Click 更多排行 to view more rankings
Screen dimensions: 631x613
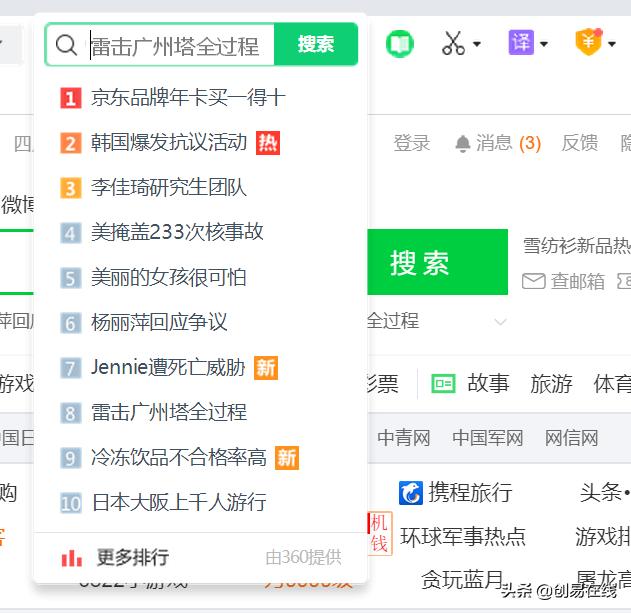click(x=133, y=558)
